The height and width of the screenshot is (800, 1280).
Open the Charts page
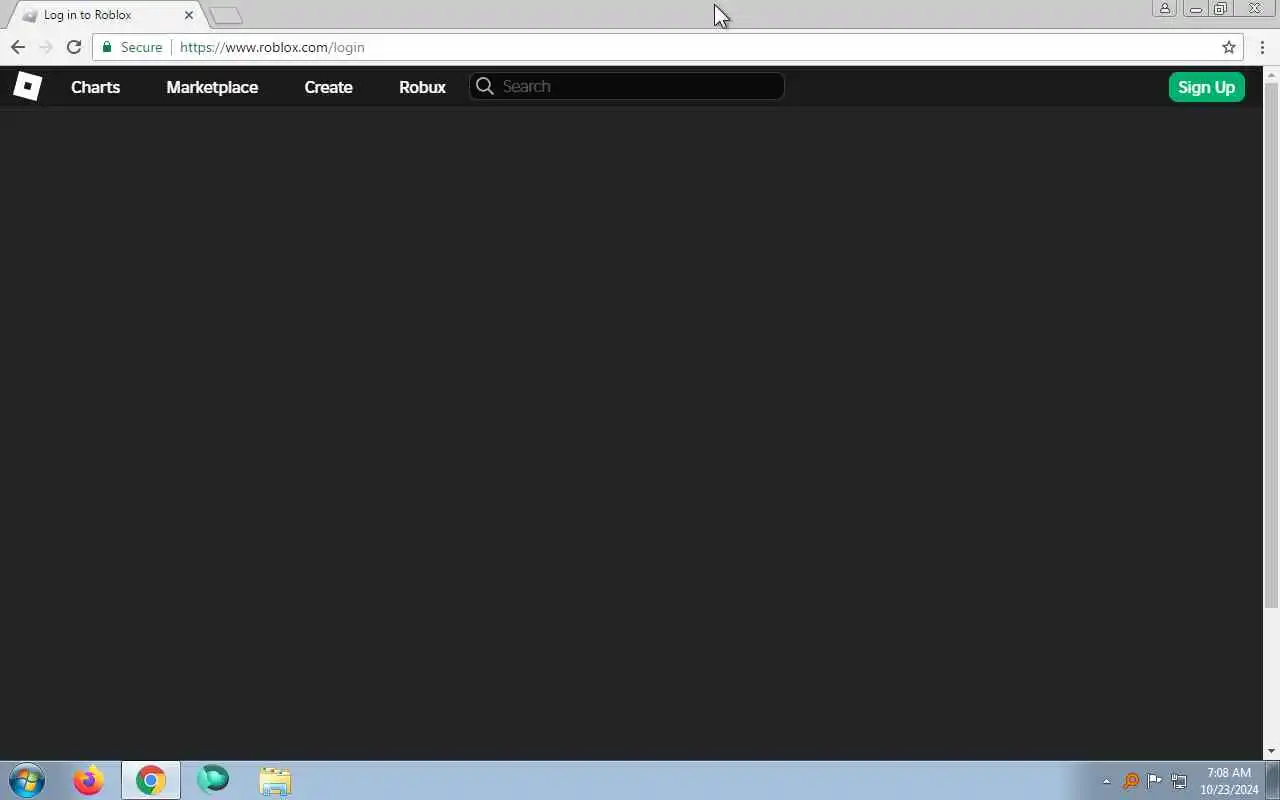(95, 87)
